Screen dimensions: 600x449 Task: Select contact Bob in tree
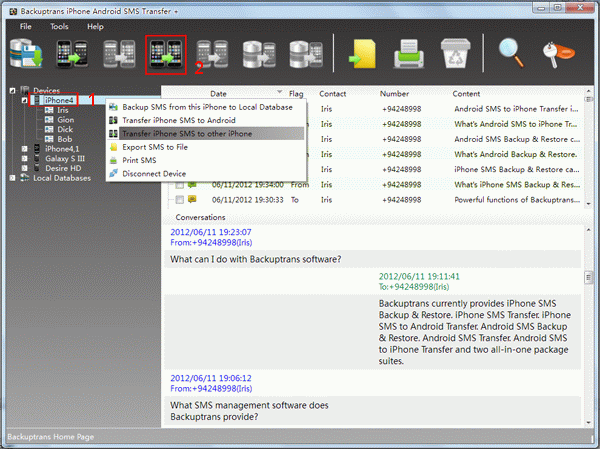(x=65, y=139)
